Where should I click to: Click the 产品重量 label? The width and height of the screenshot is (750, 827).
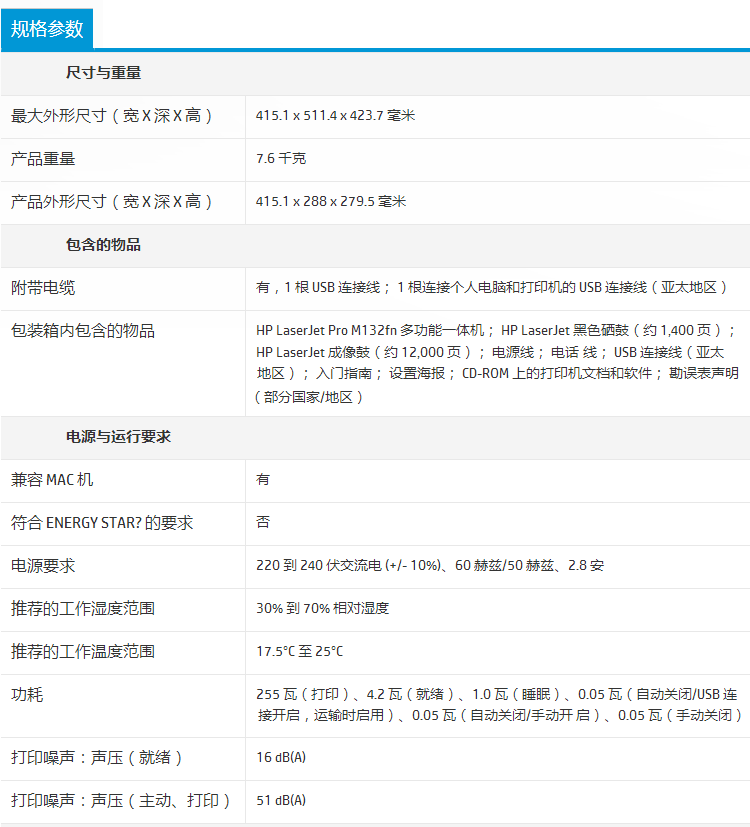(43, 159)
